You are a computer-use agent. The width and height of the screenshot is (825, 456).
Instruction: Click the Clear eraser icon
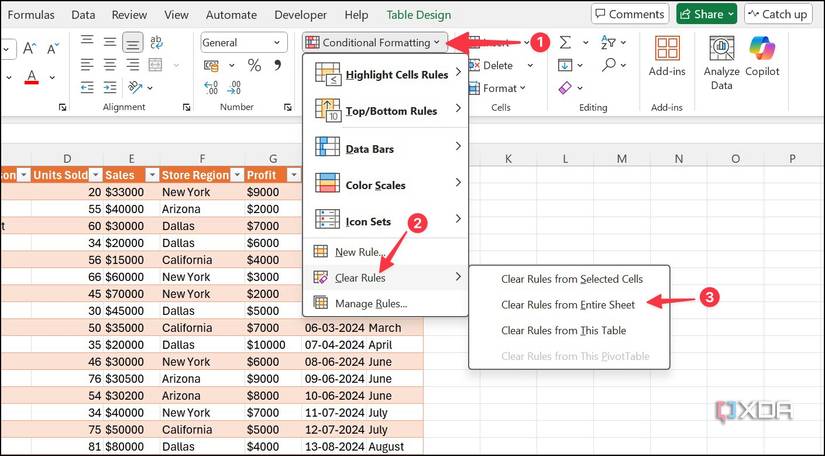[x=565, y=88]
